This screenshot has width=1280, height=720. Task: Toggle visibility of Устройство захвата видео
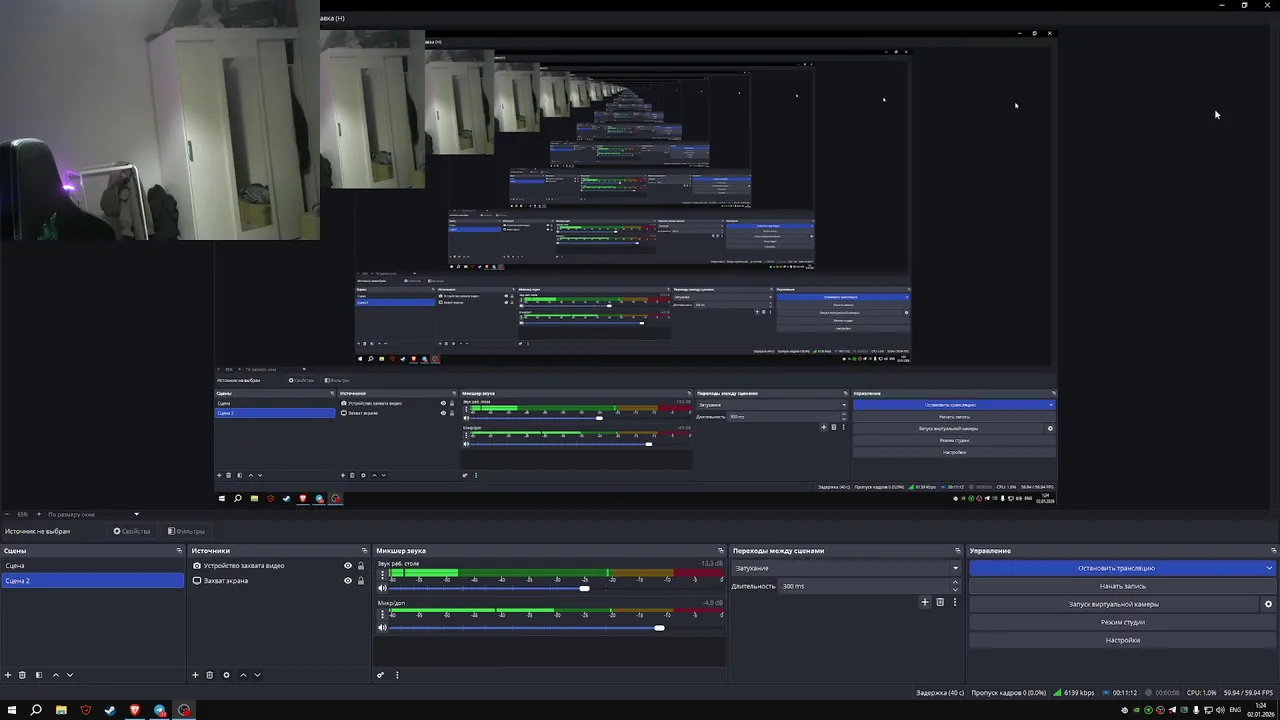(348, 566)
